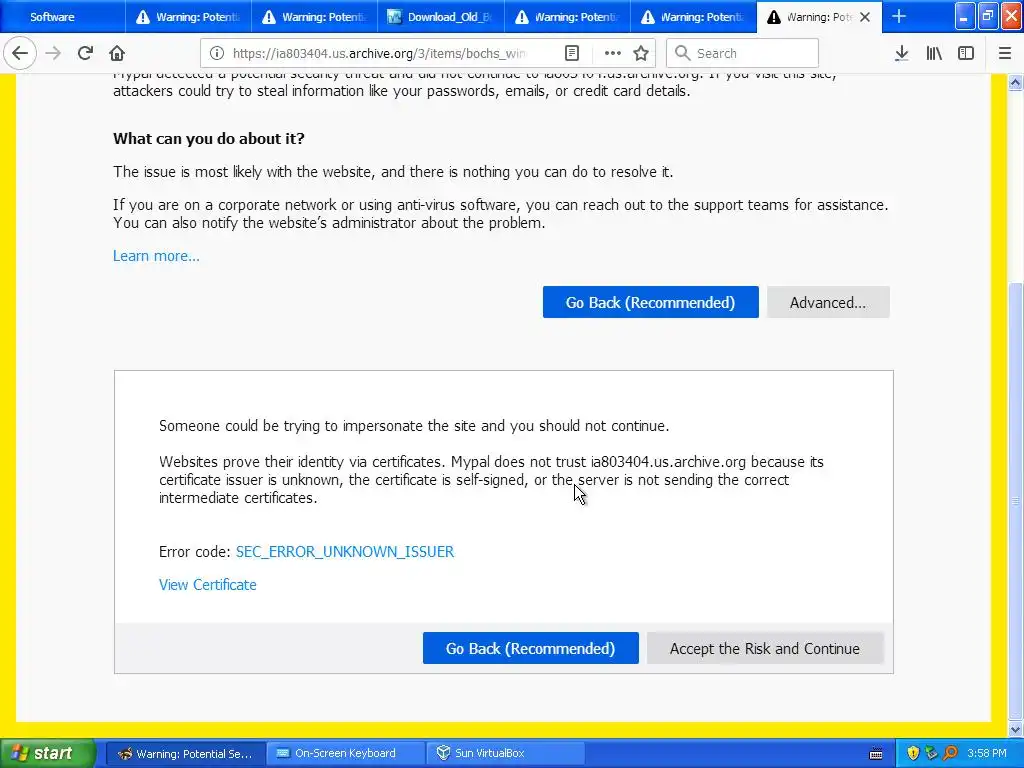Open the security shield tray icon
The height and width of the screenshot is (768, 1024).
(913, 754)
